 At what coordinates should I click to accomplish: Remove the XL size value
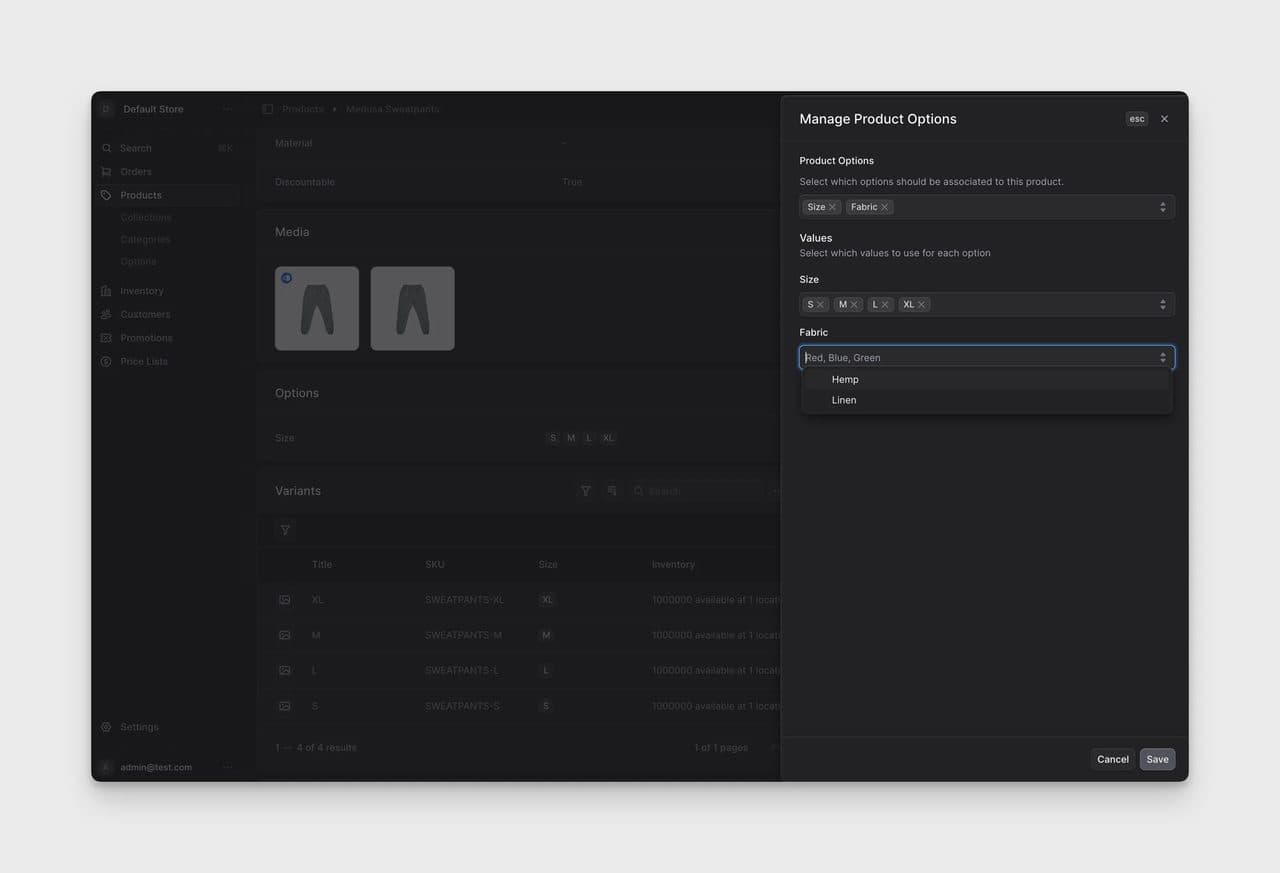click(921, 305)
